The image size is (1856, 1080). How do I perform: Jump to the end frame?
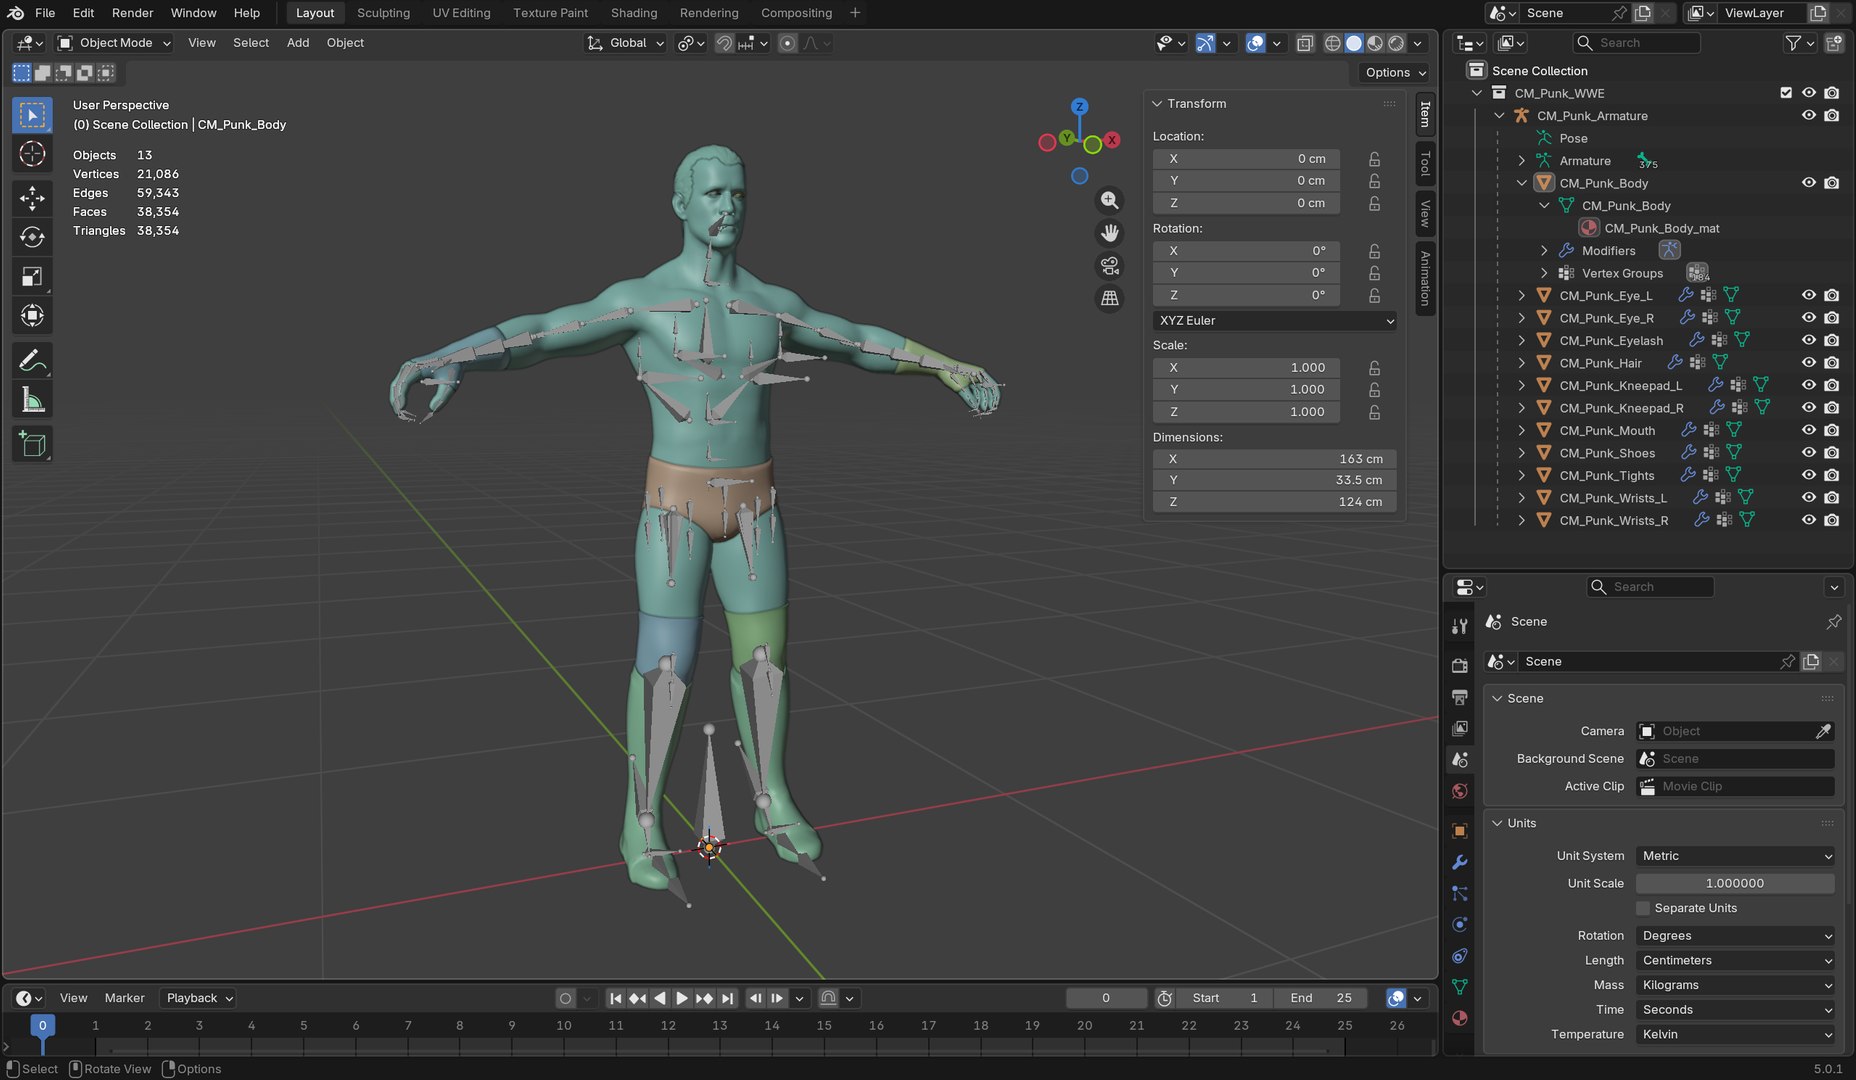click(727, 998)
